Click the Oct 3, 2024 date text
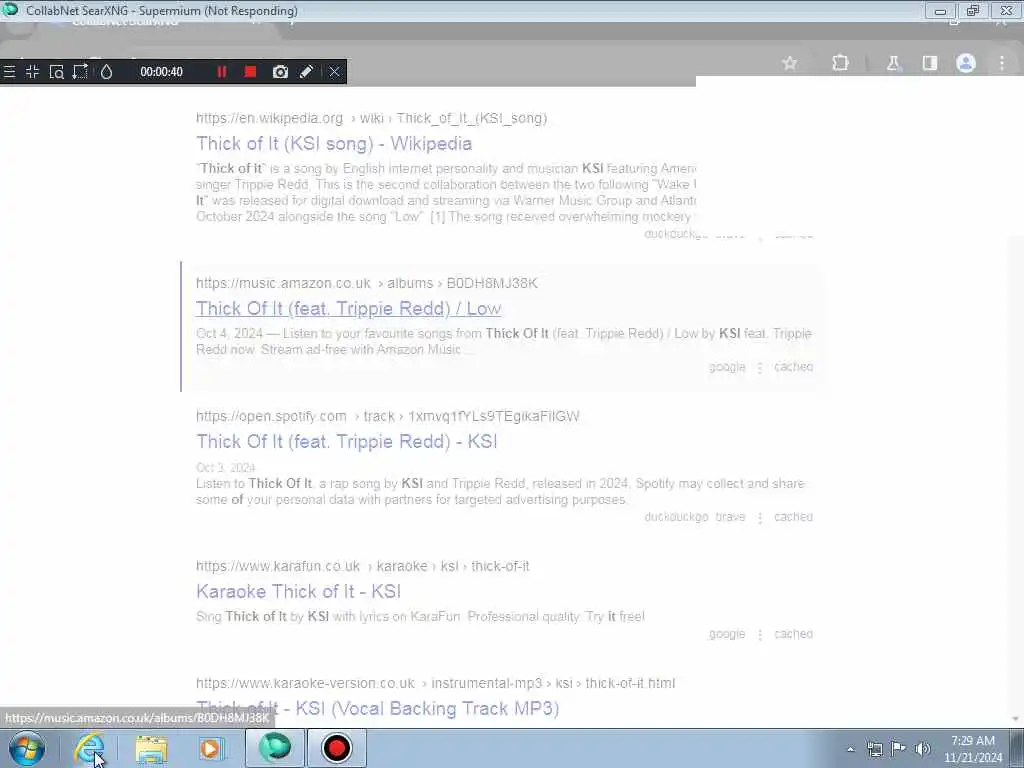The image size is (1024, 768). click(x=225, y=468)
